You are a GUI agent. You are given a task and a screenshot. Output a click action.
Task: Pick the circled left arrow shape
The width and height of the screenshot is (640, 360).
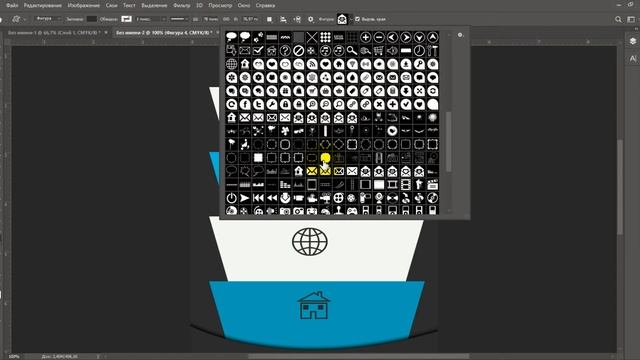[392, 38]
